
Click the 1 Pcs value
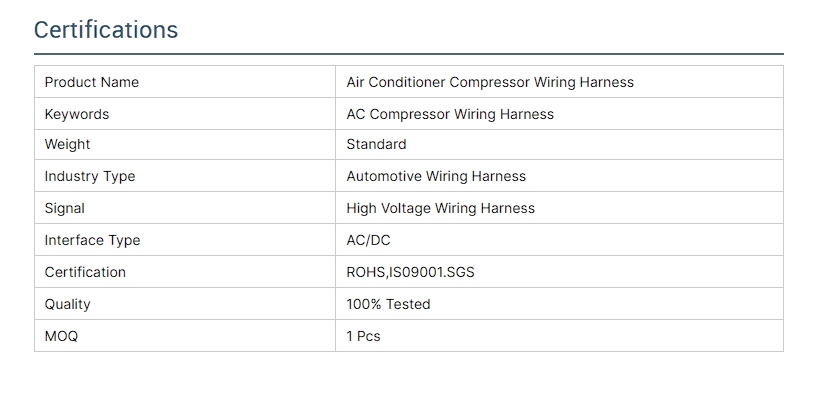point(364,336)
